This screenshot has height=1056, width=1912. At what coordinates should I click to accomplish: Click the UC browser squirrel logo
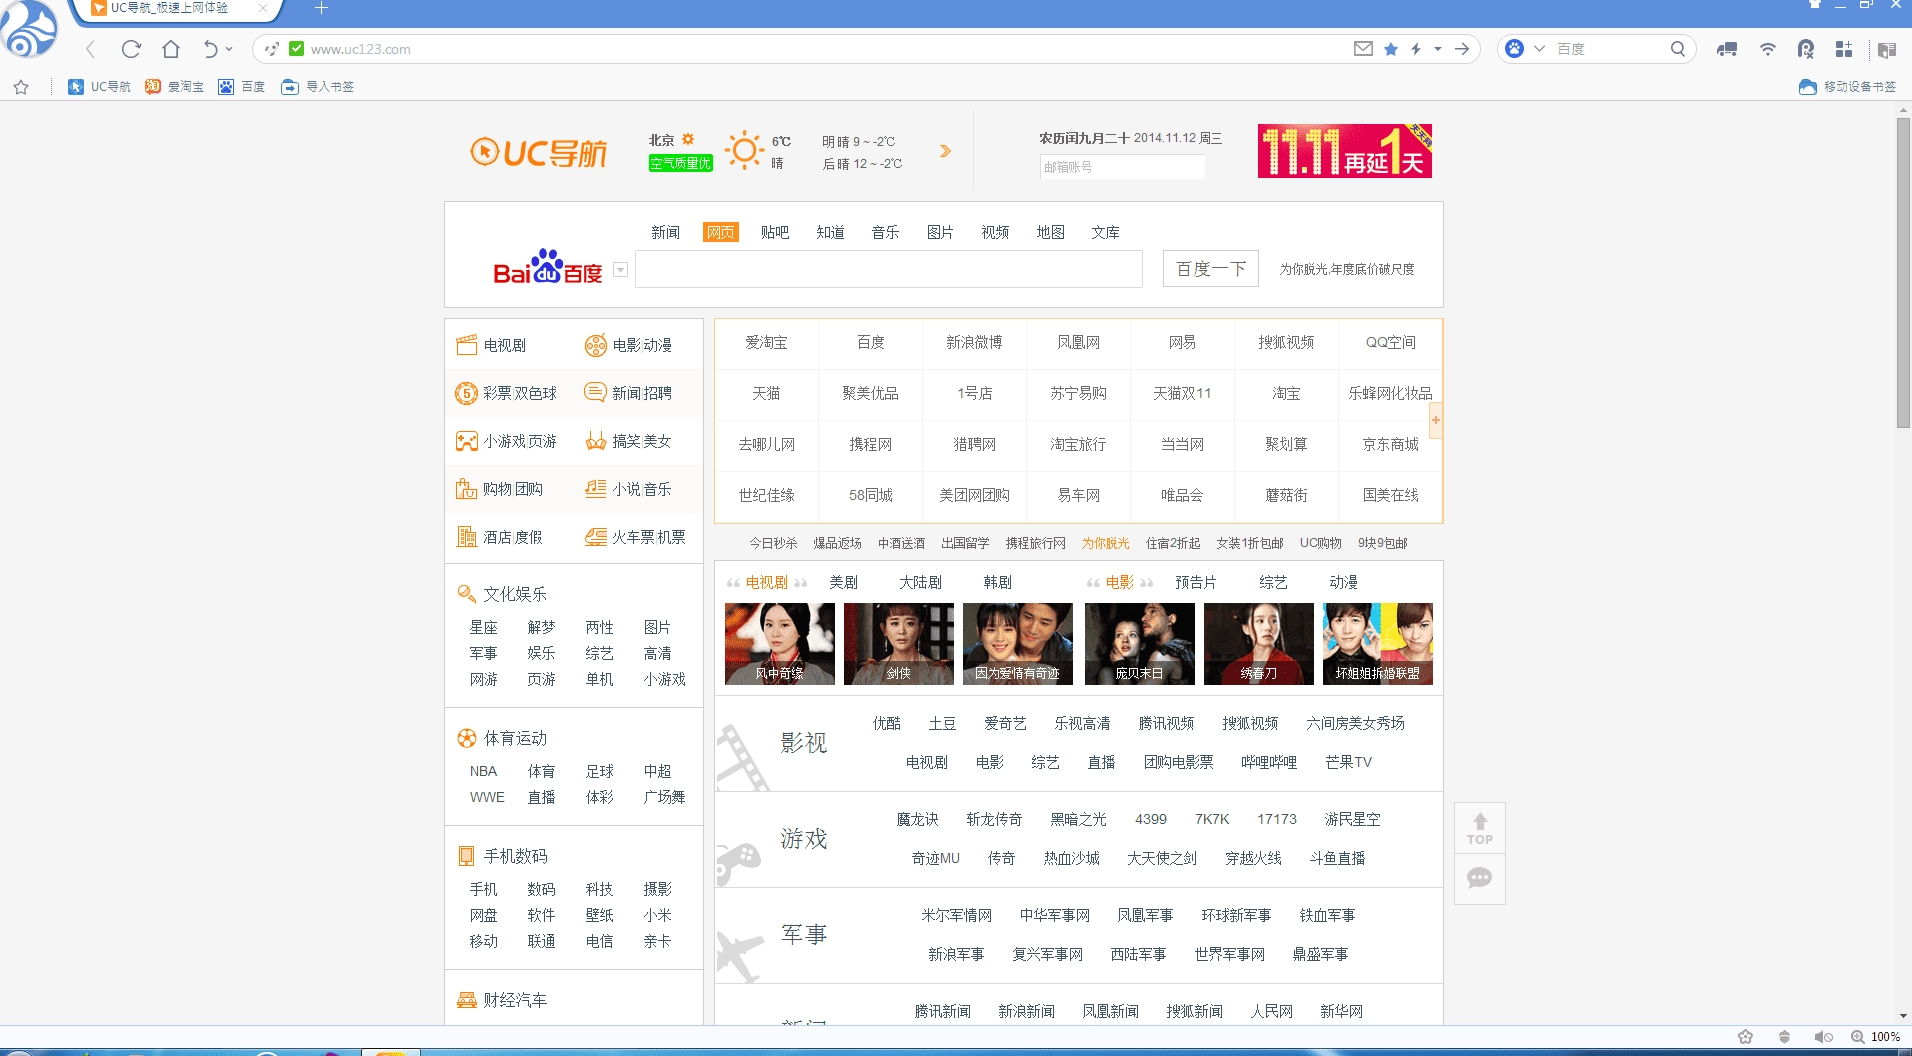coord(30,30)
